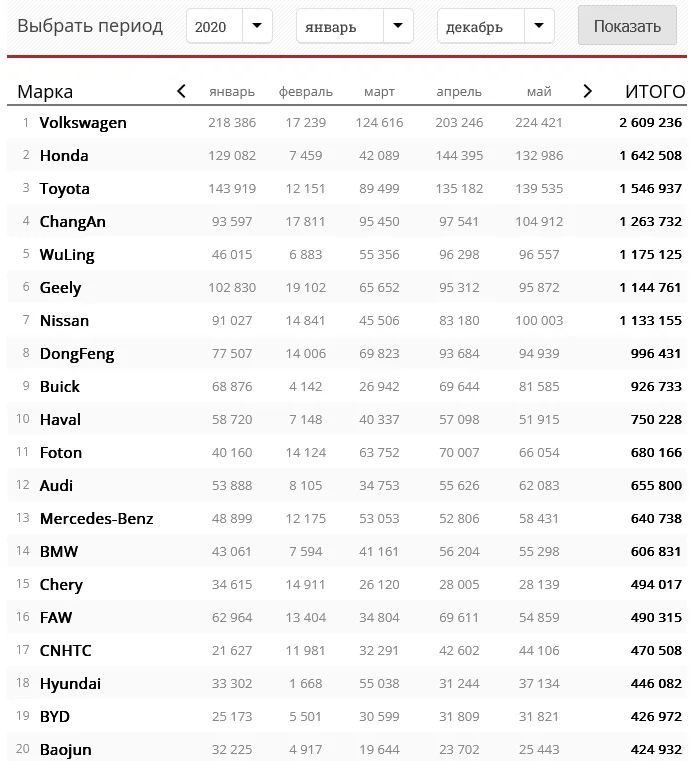
Task: Click the Показать button
Action: 627,26
